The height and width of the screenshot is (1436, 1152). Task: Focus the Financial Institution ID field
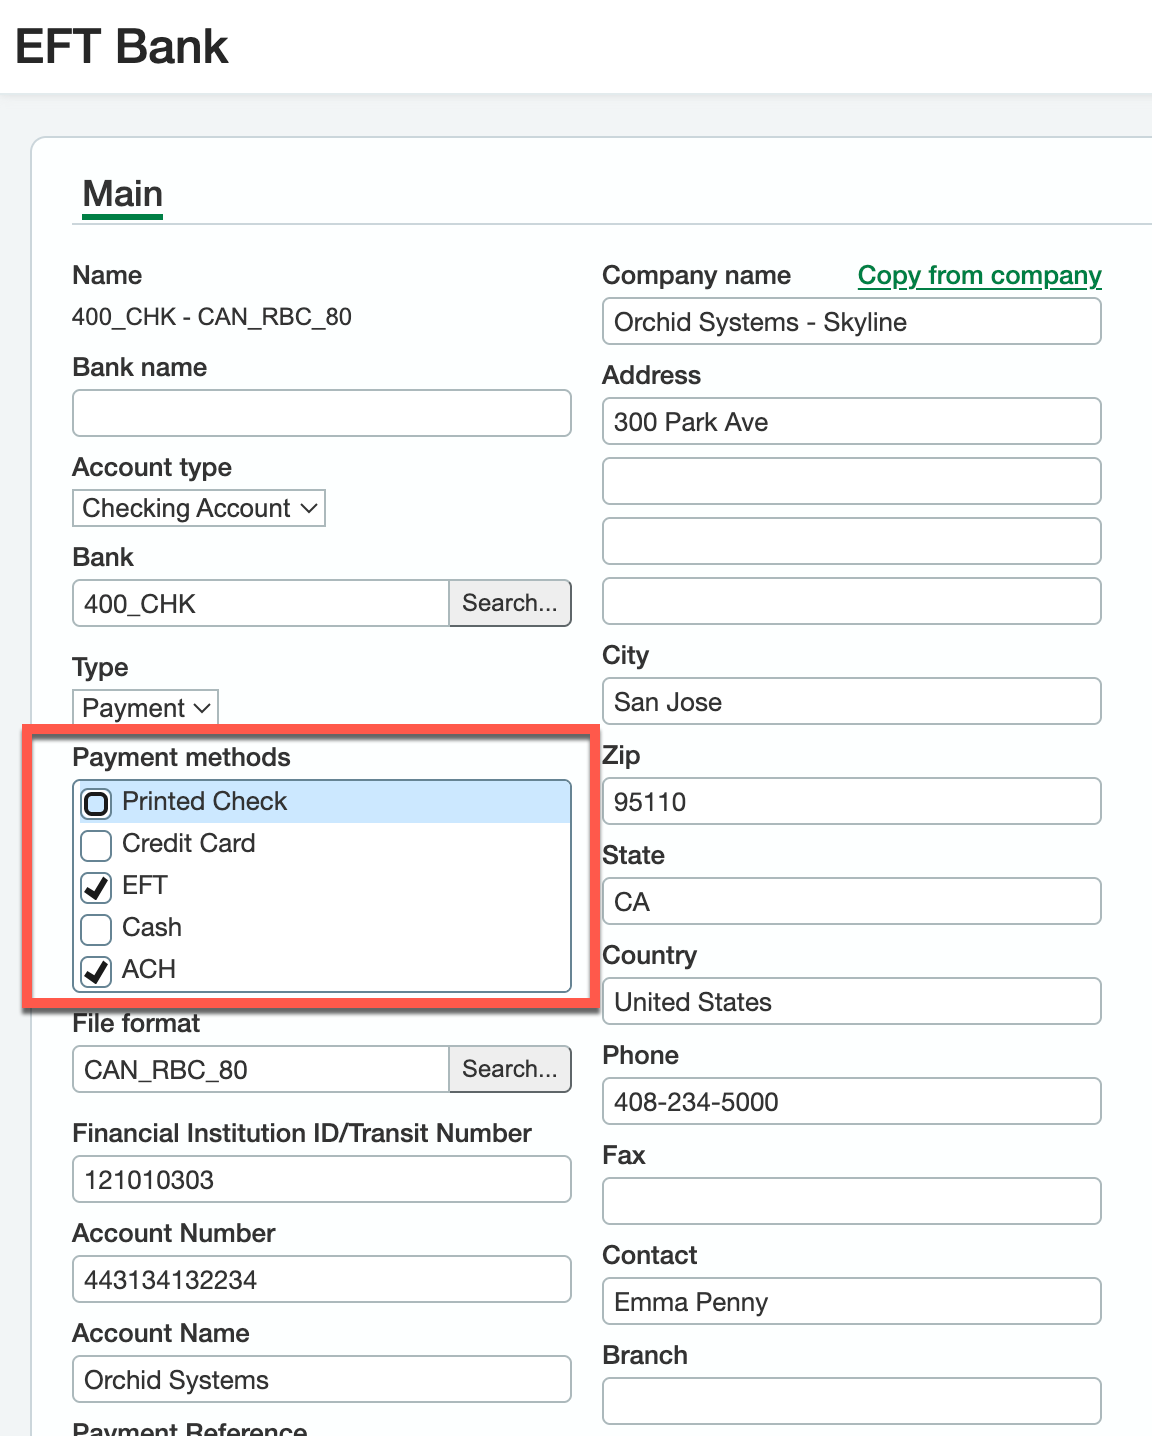click(321, 1180)
